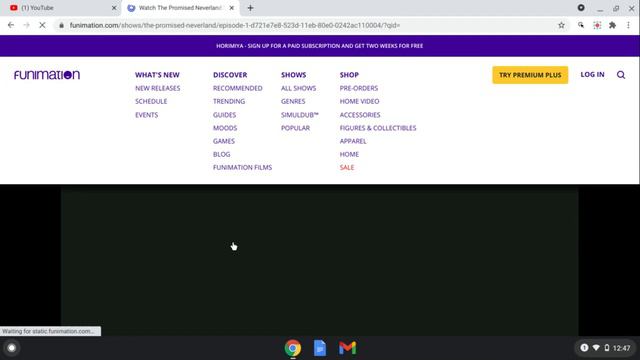Open the EVENTS link
Viewport: 640px width, 360px height.
pyautogui.click(x=147, y=115)
